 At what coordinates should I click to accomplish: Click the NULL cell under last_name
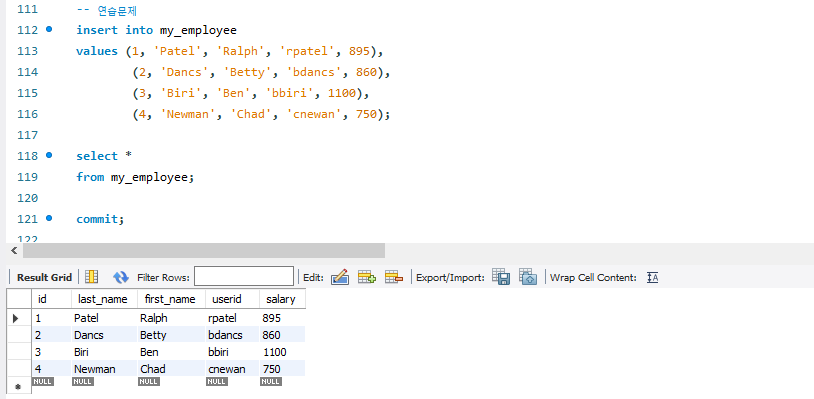tap(83, 381)
